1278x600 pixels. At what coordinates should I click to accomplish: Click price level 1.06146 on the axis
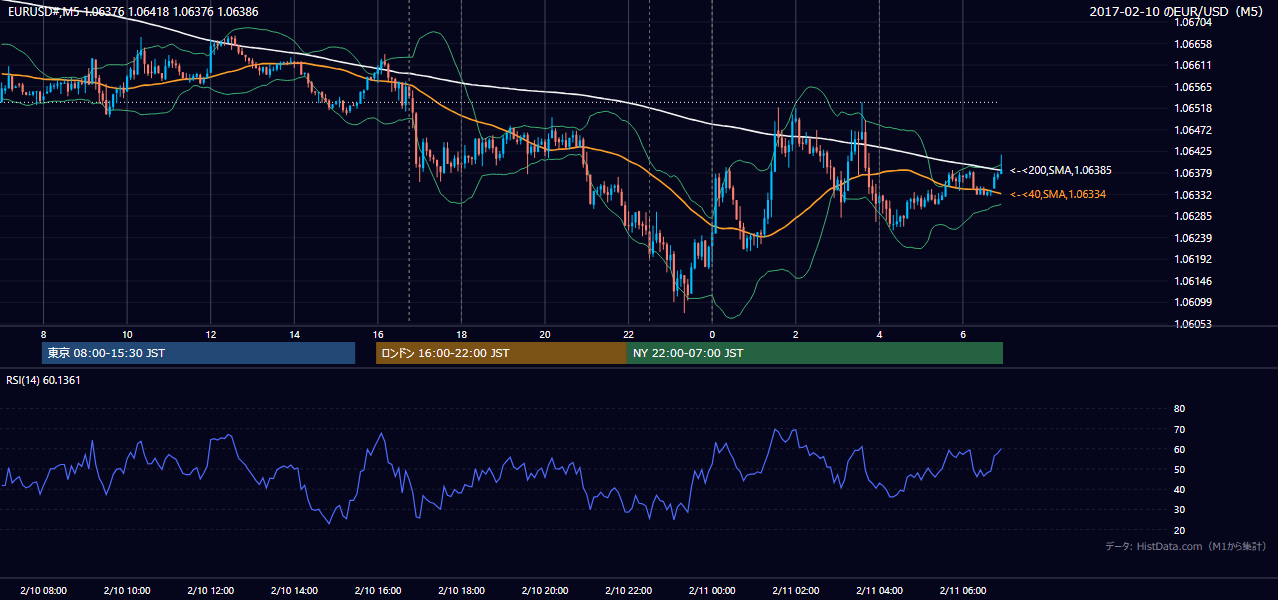point(1194,281)
